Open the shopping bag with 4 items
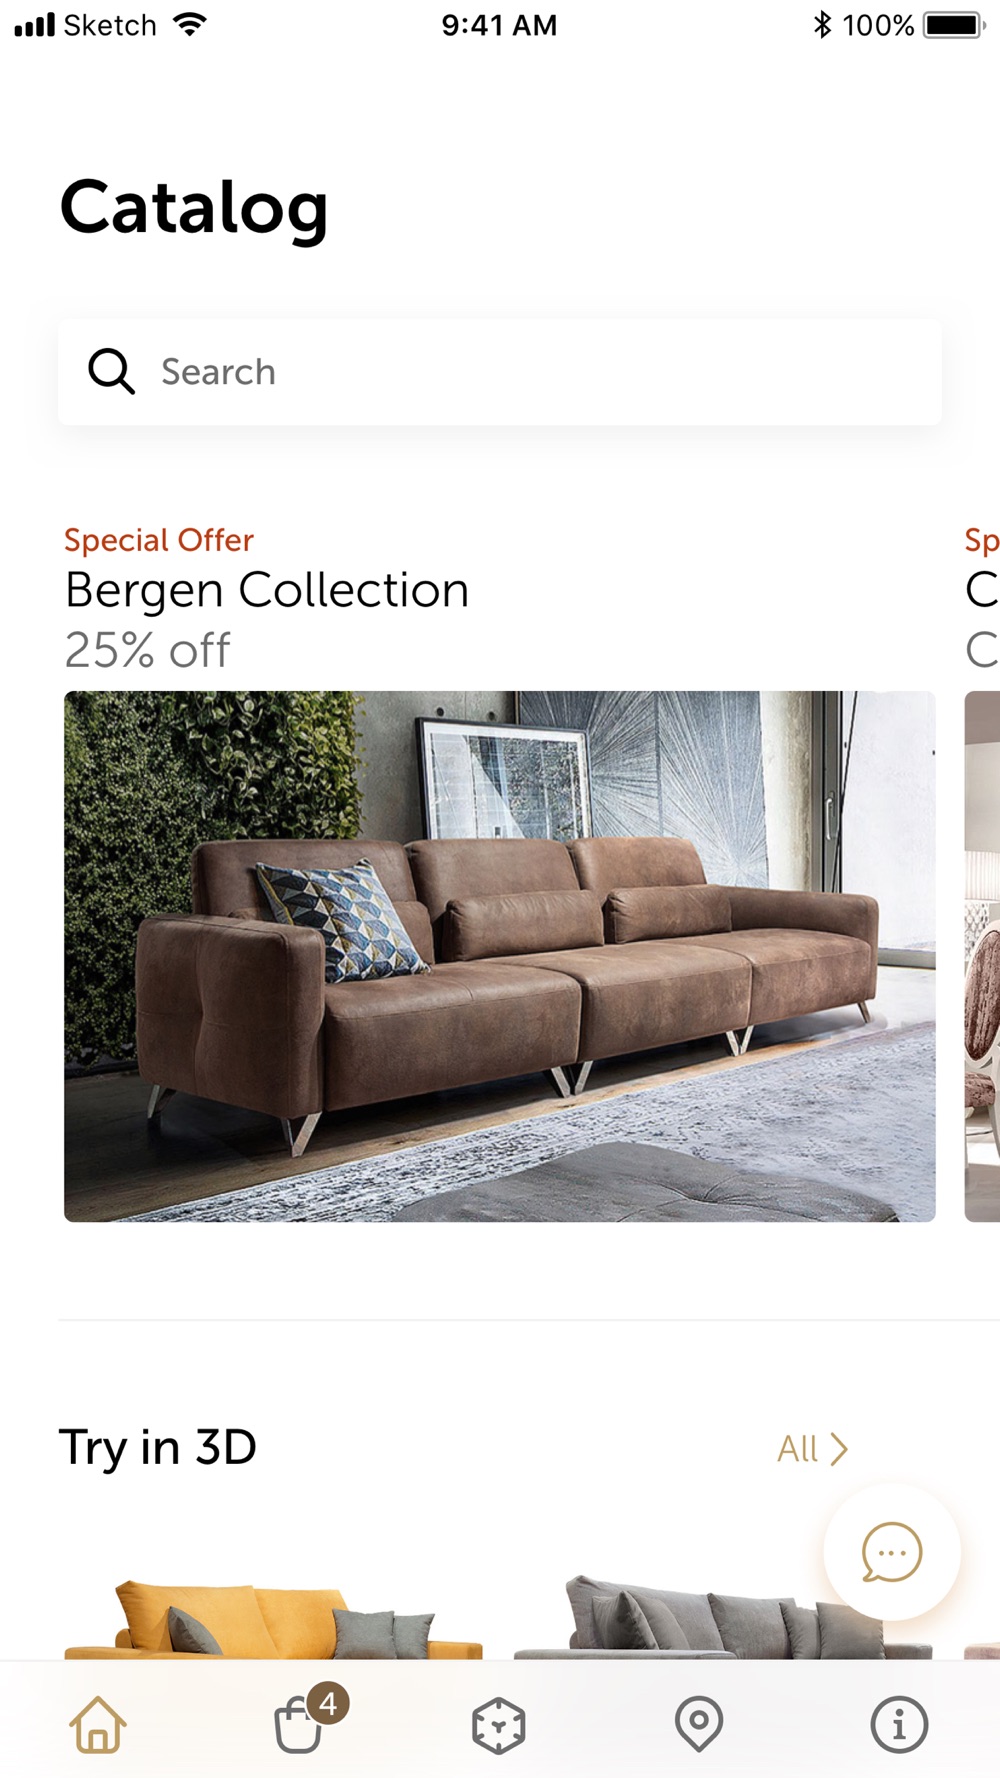Screen dimensions: 1000x1778 pyautogui.click(x=299, y=1724)
